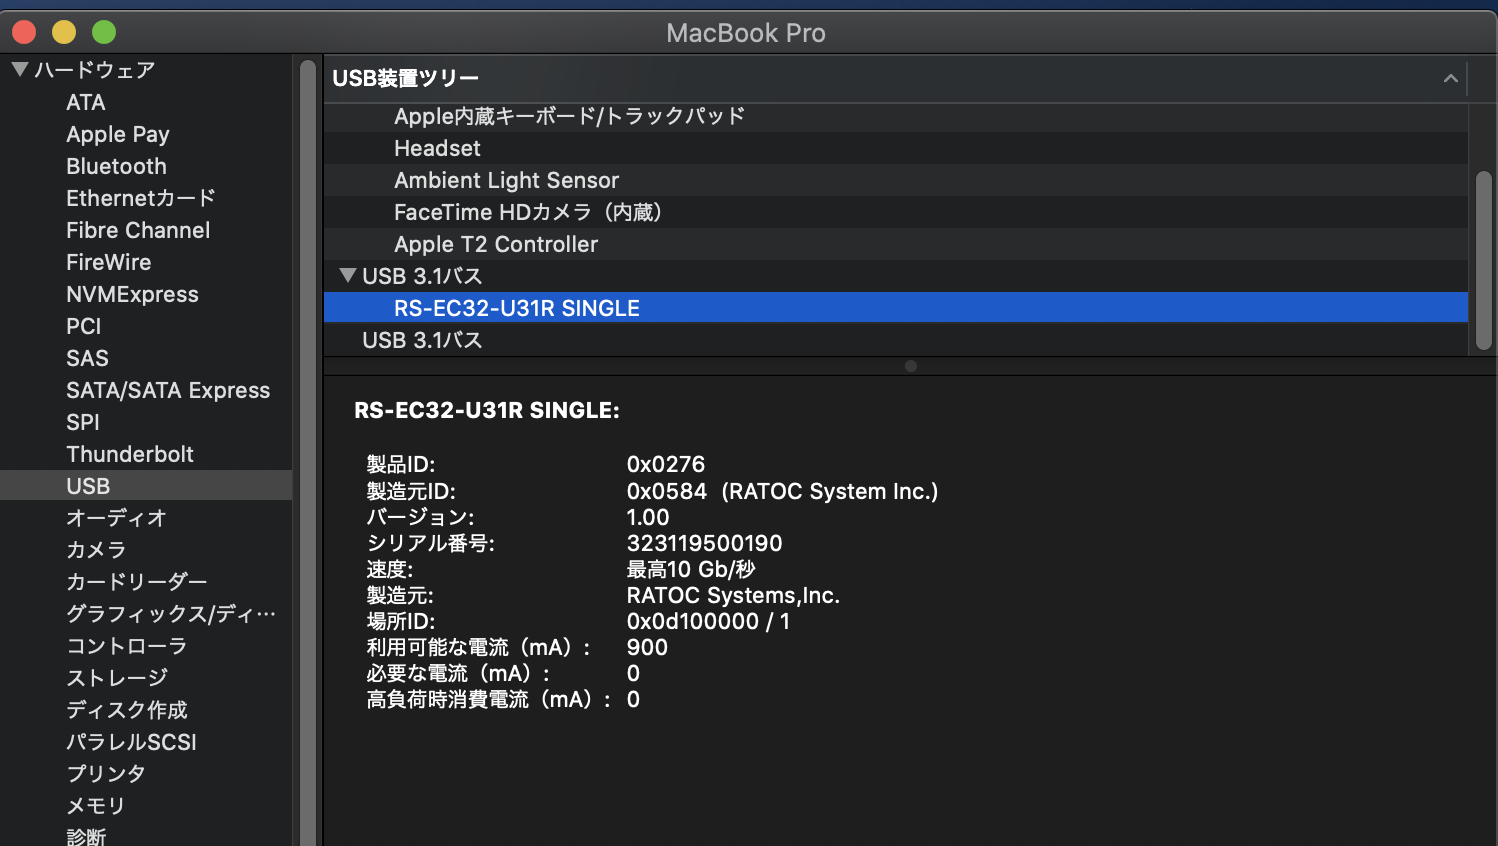Open the Ethernetカード section

(140, 198)
